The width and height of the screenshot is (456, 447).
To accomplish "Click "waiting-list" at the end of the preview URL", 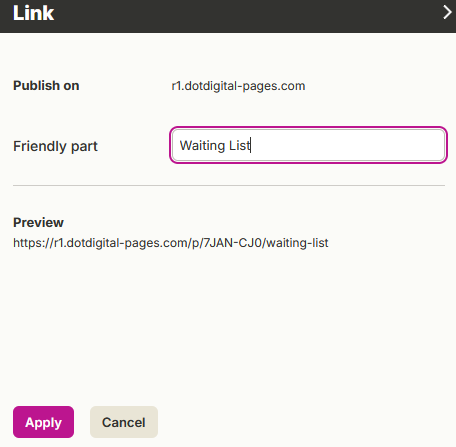I will click(298, 243).
